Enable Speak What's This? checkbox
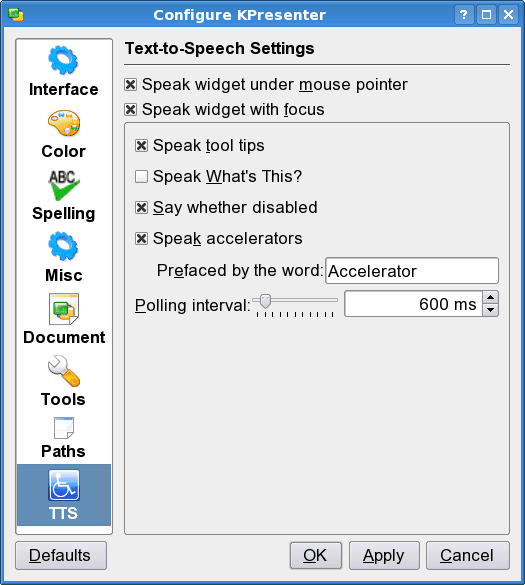Screen dimensions: 525x585 click(141, 176)
